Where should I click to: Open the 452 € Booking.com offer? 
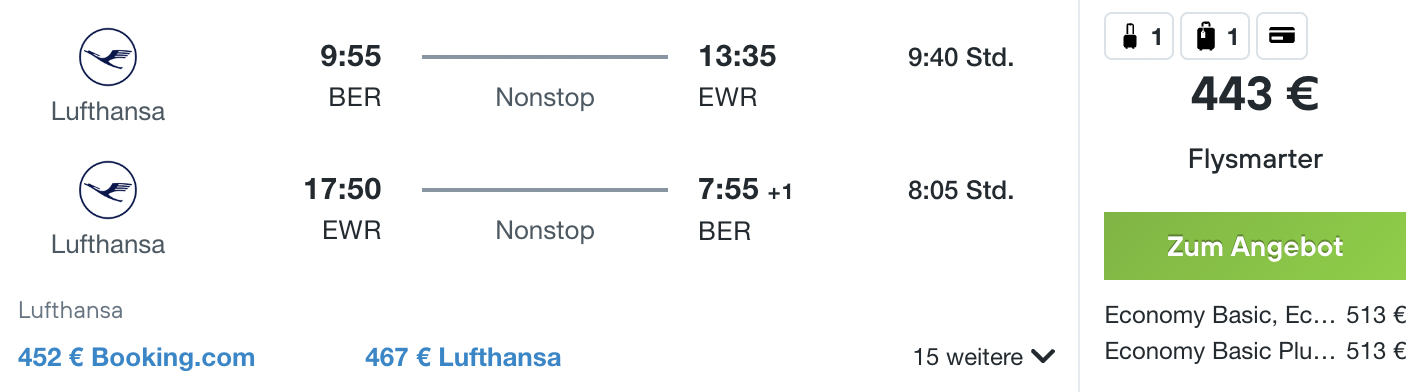[136, 357]
